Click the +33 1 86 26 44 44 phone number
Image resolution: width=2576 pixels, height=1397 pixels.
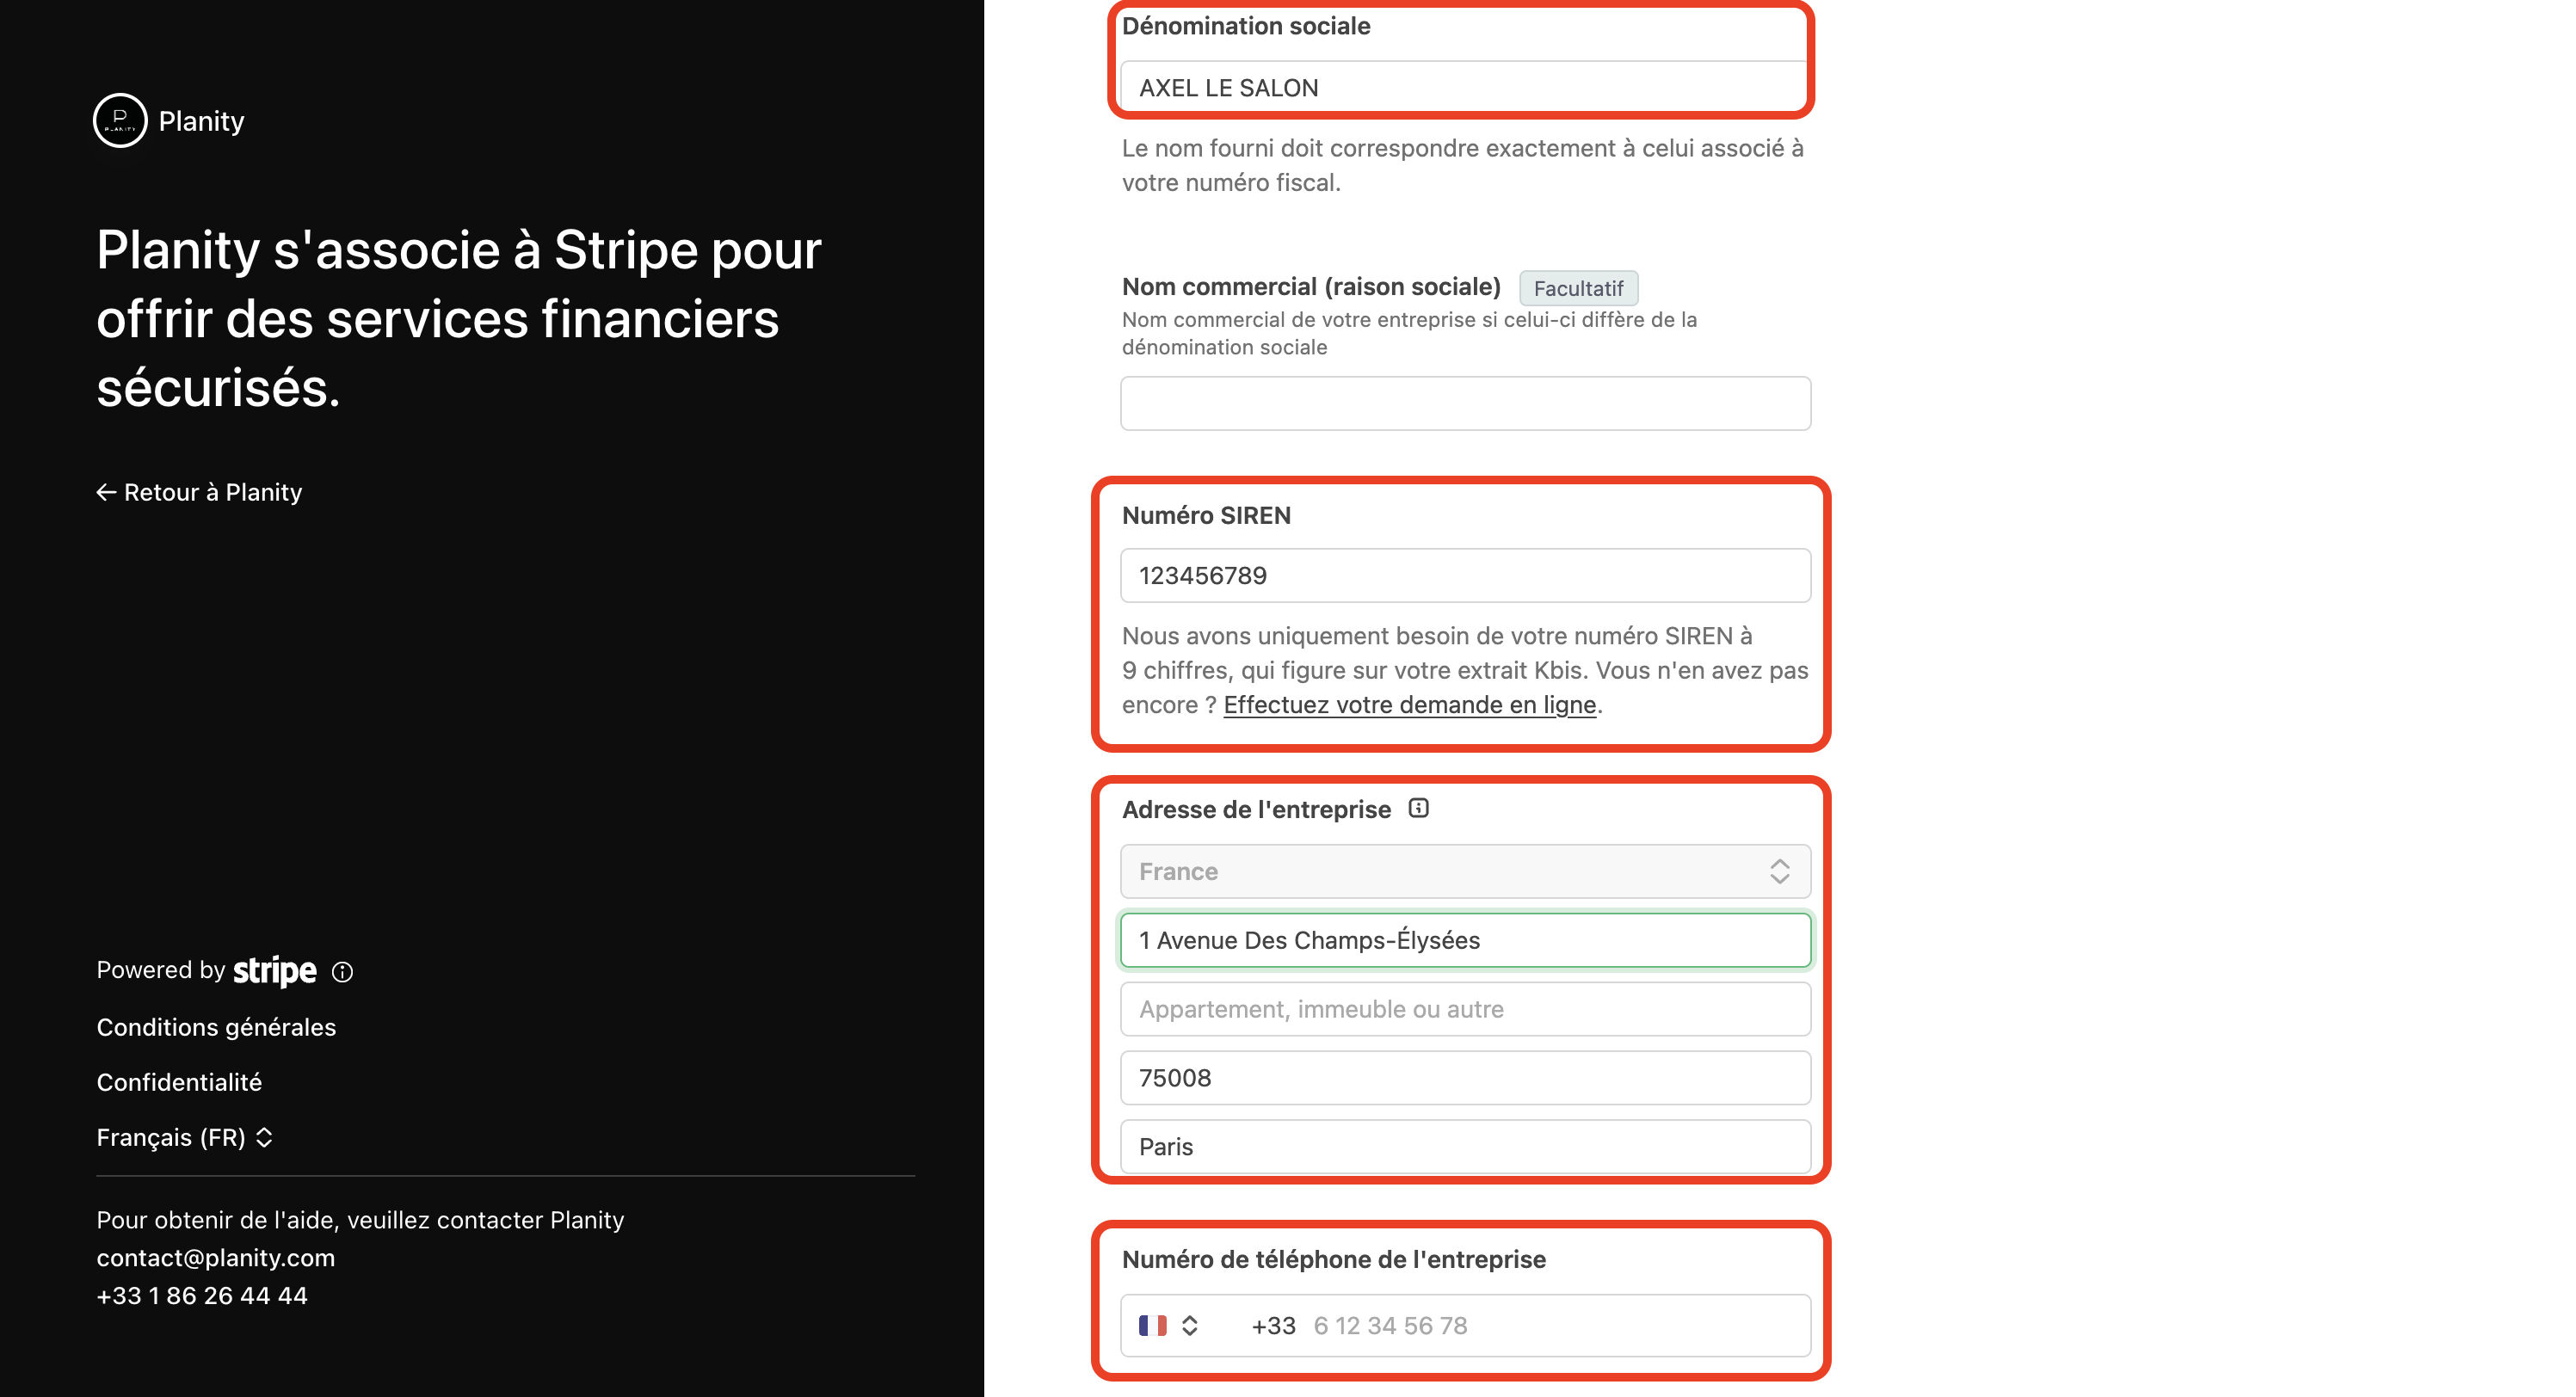click(x=202, y=1296)
